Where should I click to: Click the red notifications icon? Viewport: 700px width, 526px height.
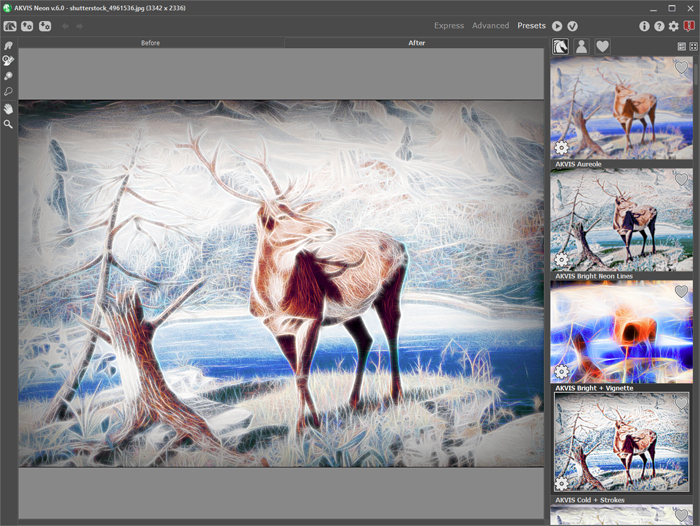689,26
